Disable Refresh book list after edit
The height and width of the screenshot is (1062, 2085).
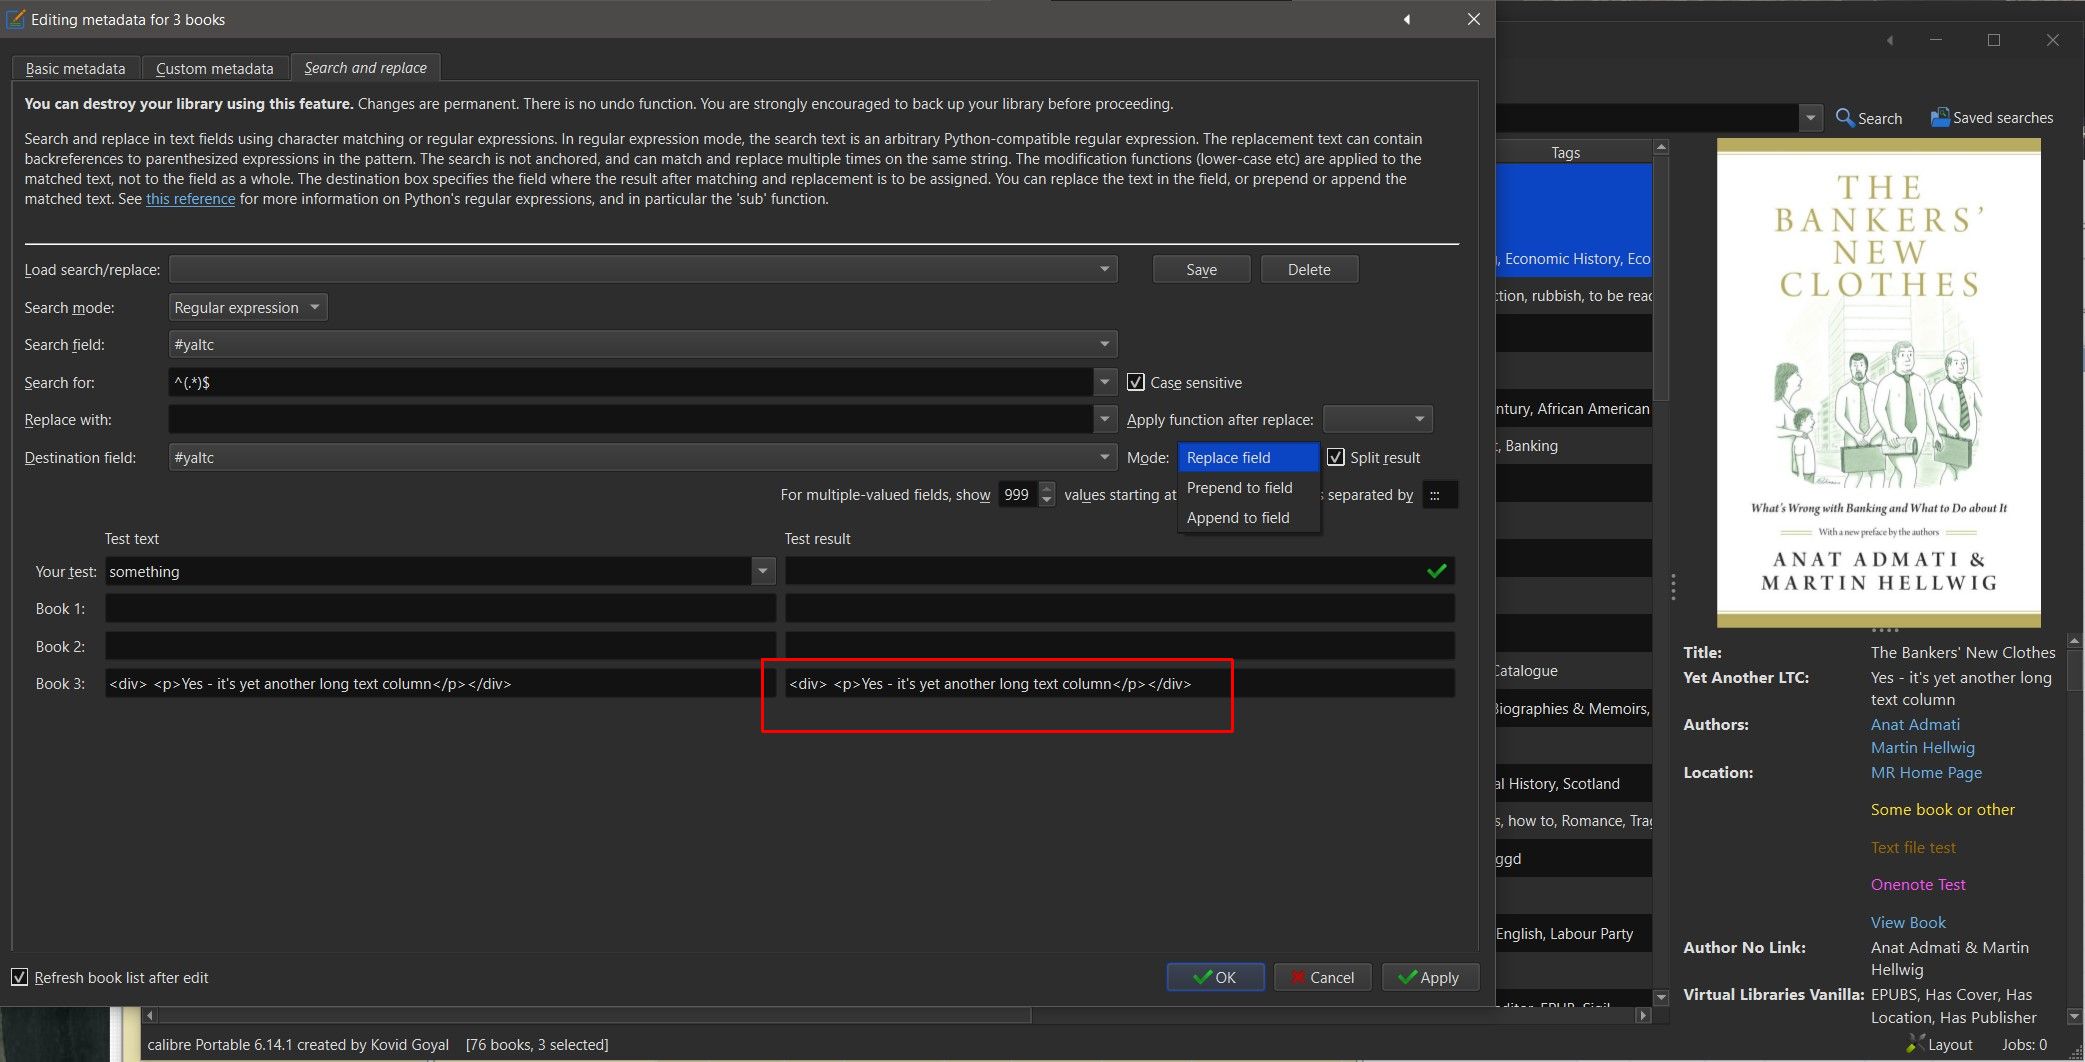pos(20,977)
